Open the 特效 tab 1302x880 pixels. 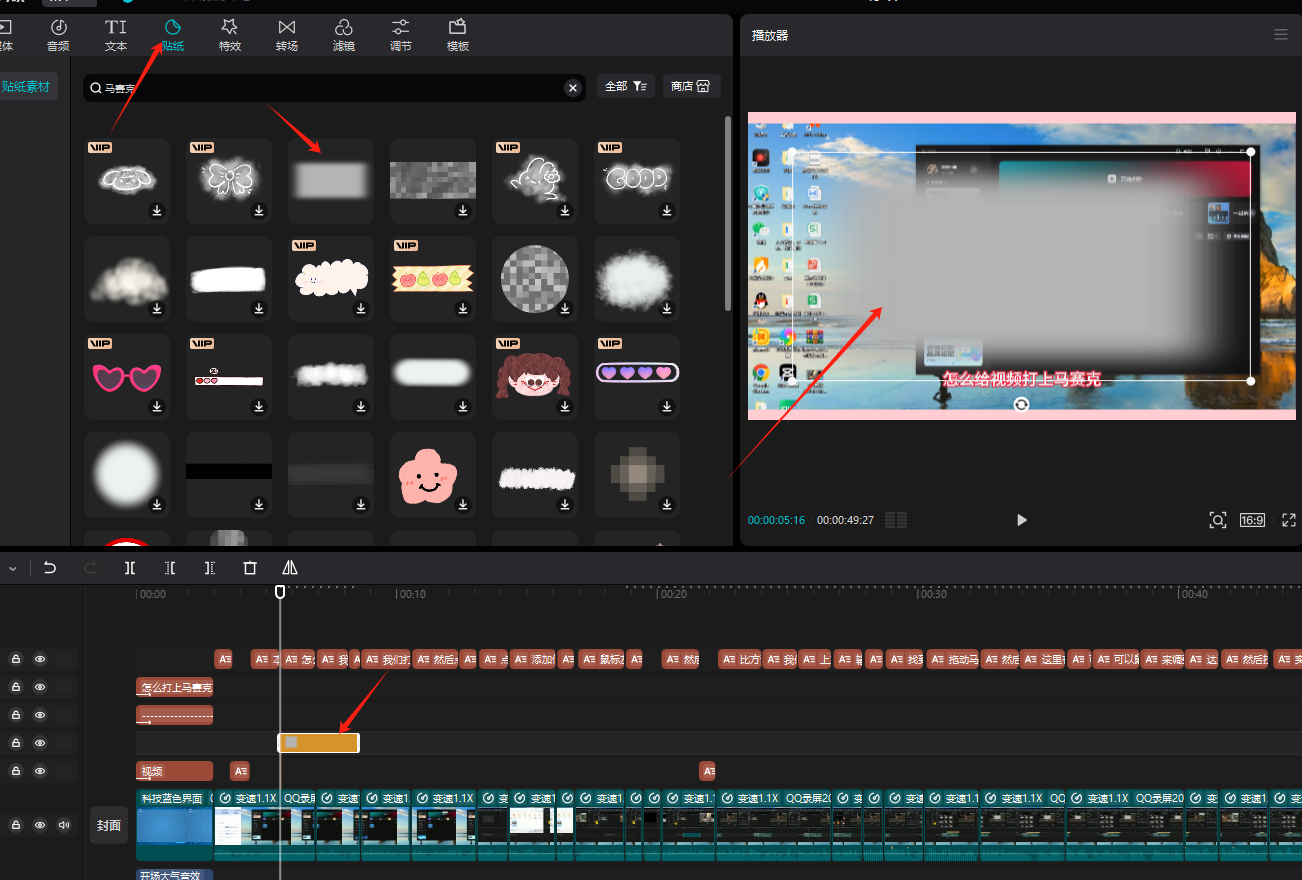(230, 35)
